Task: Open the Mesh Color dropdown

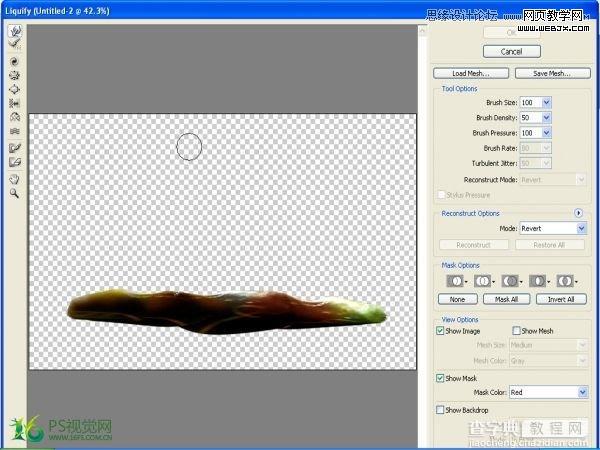Action: tap(548, 360)
